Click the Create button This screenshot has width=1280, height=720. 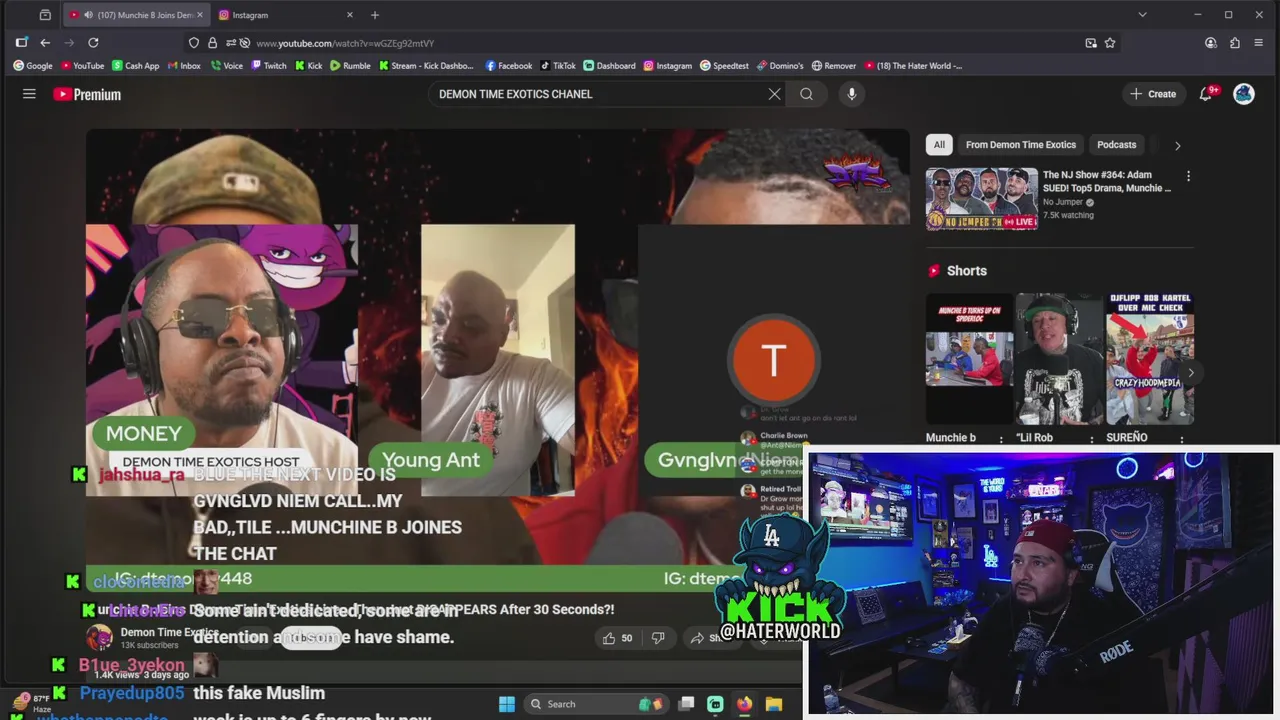[x=1153, y=94]
